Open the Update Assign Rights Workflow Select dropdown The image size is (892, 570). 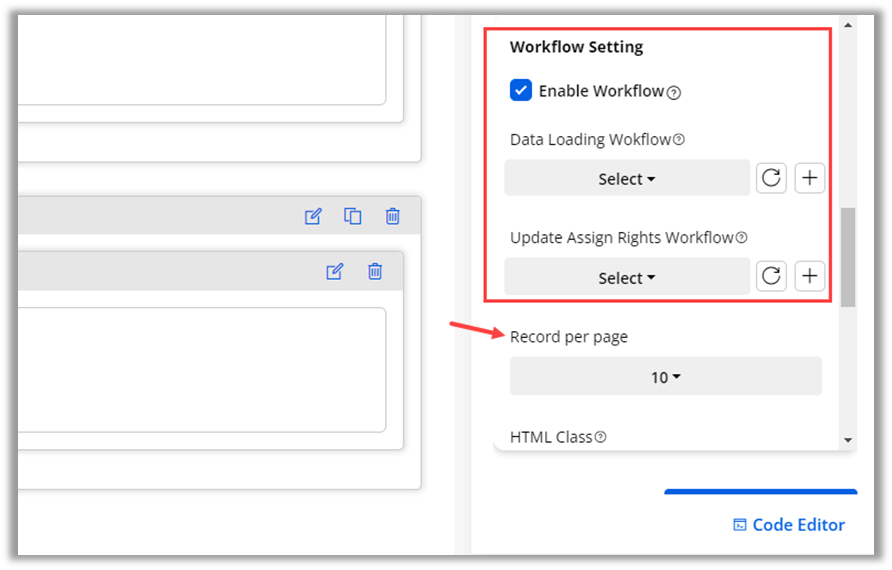point(627,277)
